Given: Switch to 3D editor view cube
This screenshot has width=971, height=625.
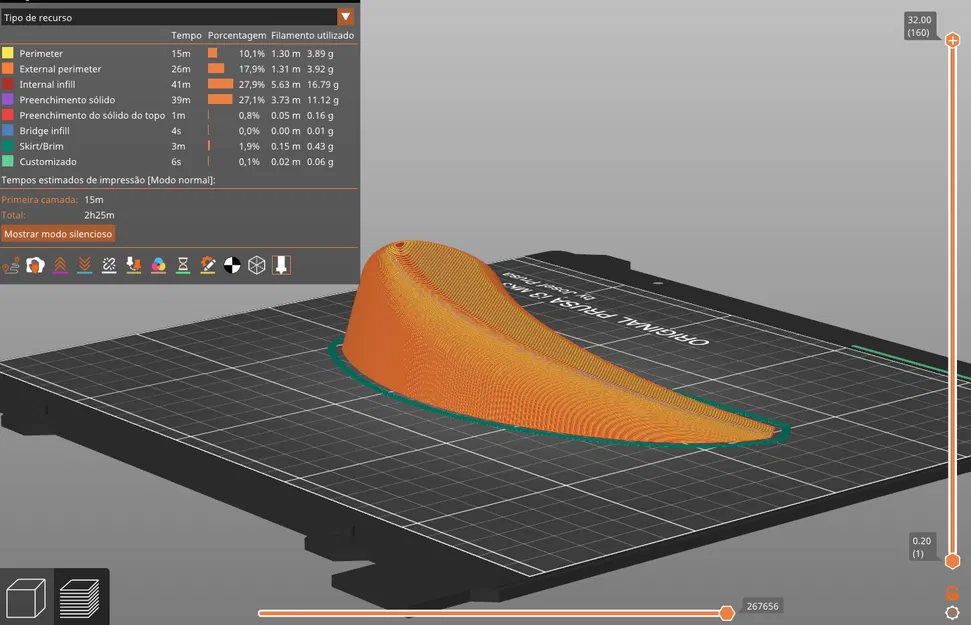Looking at the screenshot, I should [26, 598].
